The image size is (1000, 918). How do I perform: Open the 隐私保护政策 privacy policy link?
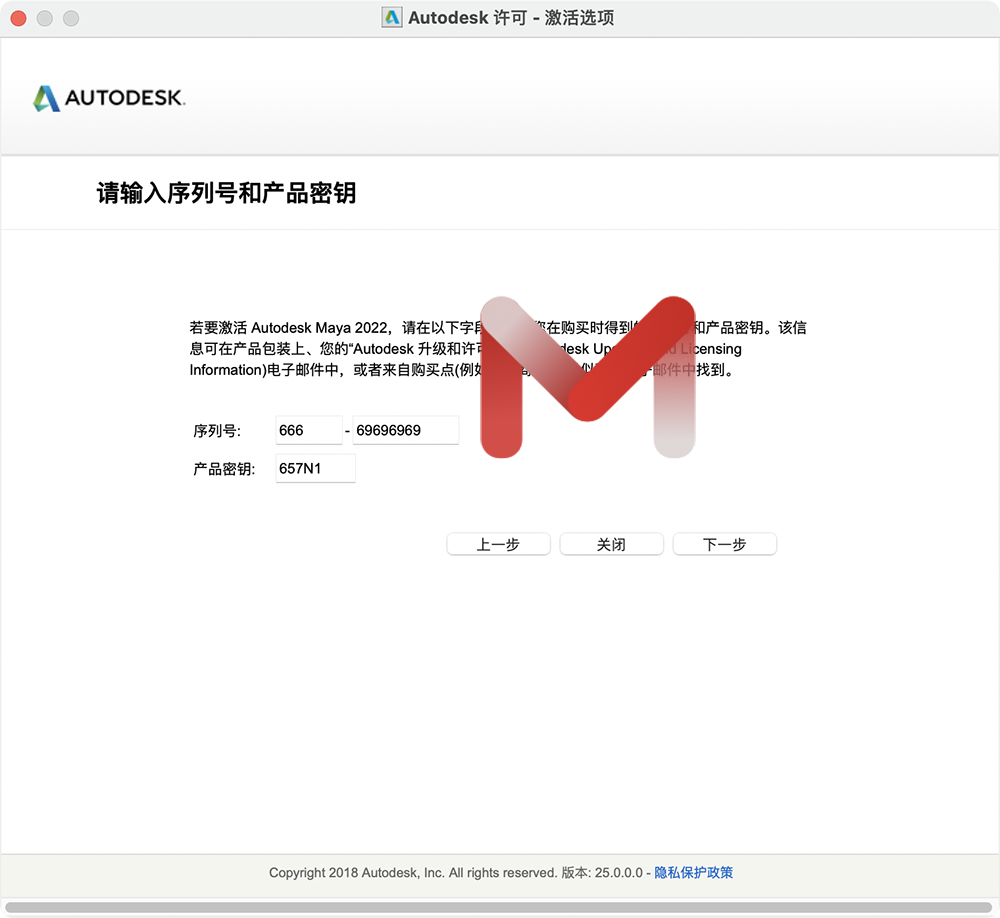click(x=693, y=872)
